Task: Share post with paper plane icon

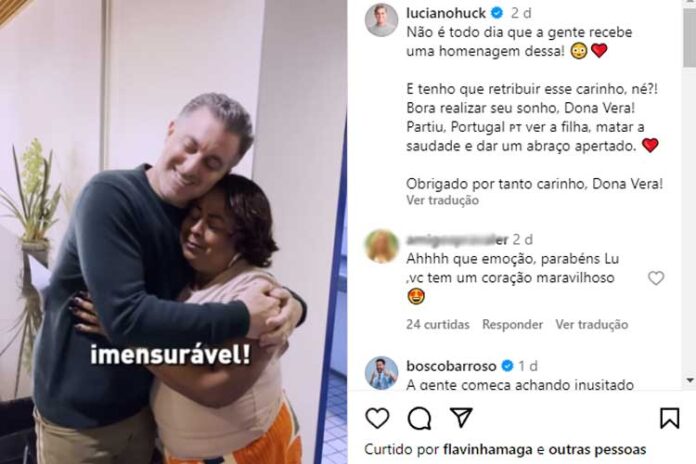Action: (461, 417)
